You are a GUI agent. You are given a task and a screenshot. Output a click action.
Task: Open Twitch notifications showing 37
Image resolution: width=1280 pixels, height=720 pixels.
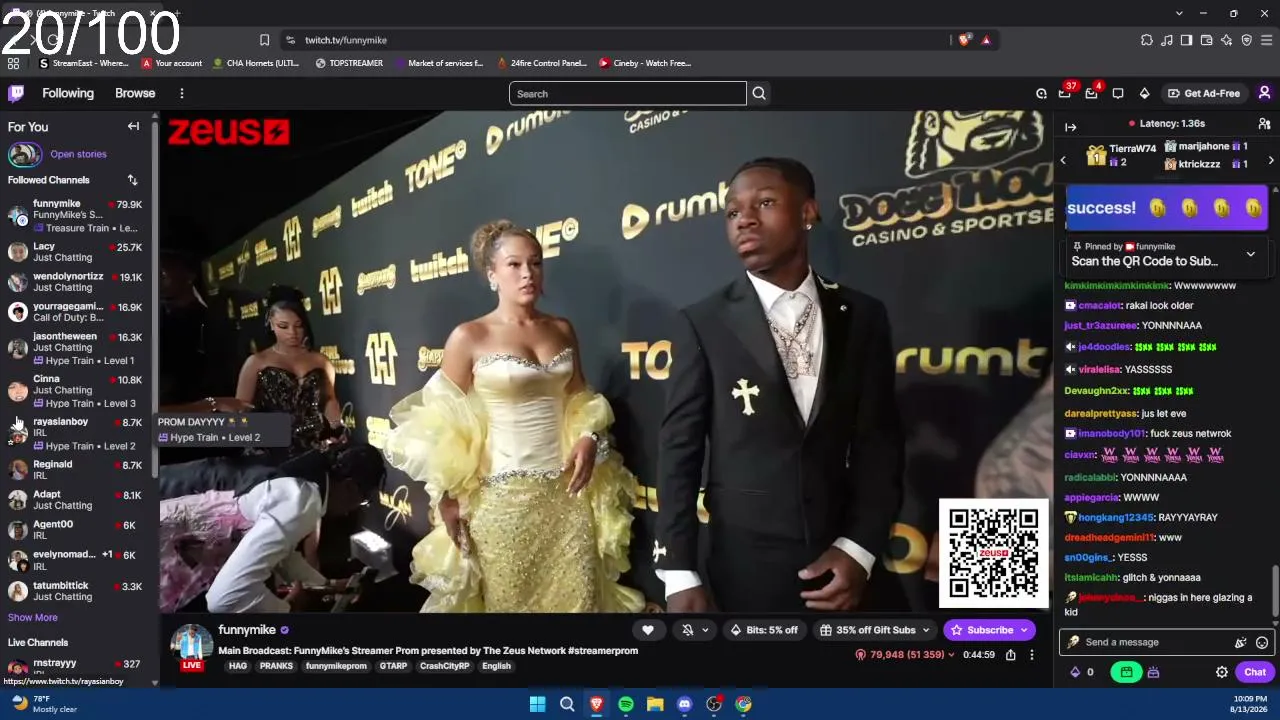tap(1065, 93)
